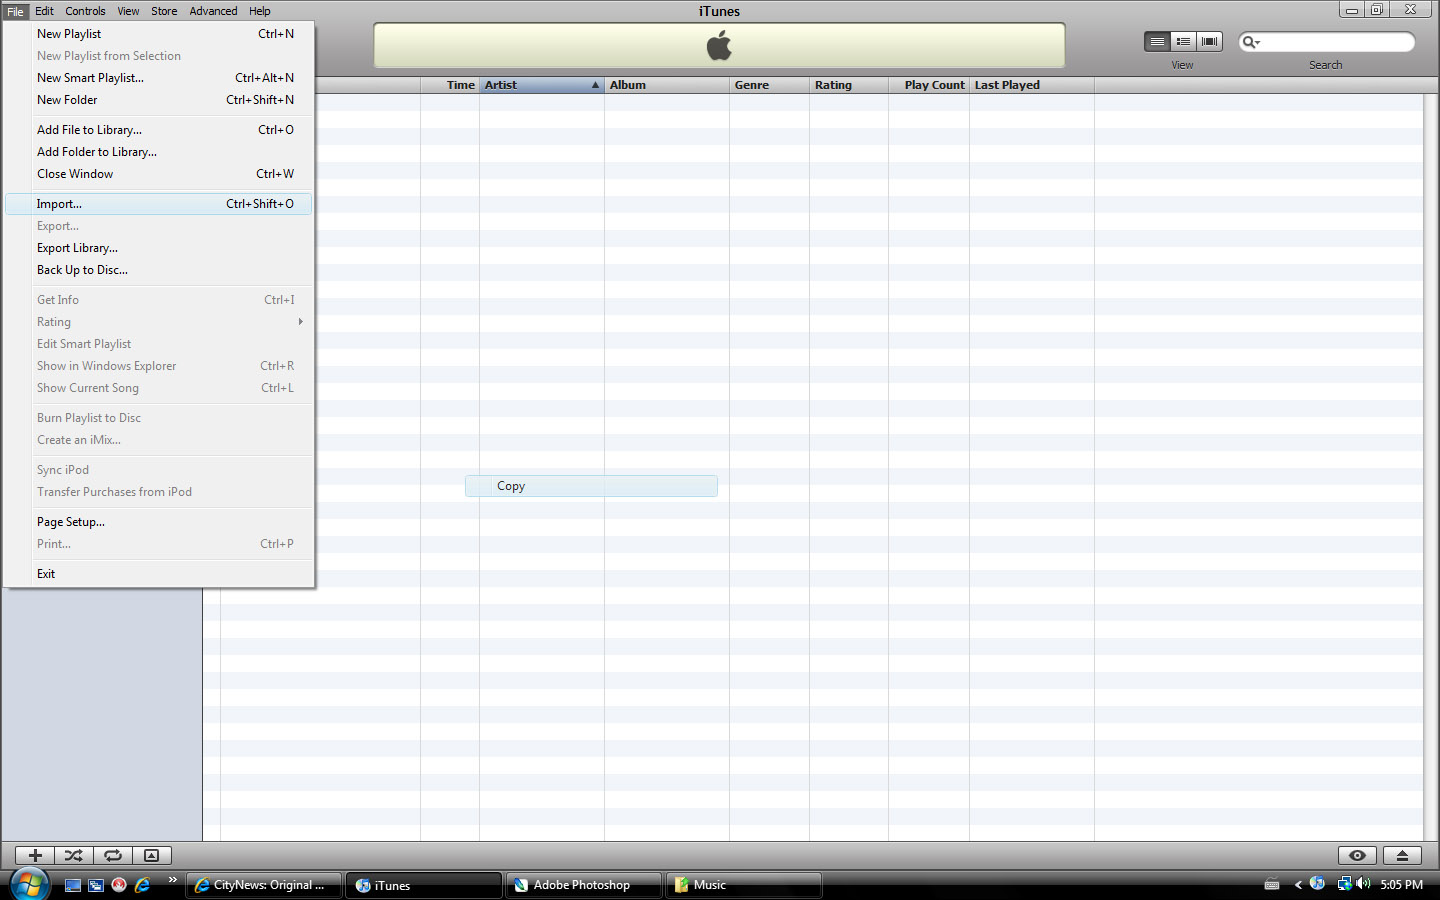Sort by the Rating column header
Viewport: 1440px width, 900px height.
coord(849,85)
